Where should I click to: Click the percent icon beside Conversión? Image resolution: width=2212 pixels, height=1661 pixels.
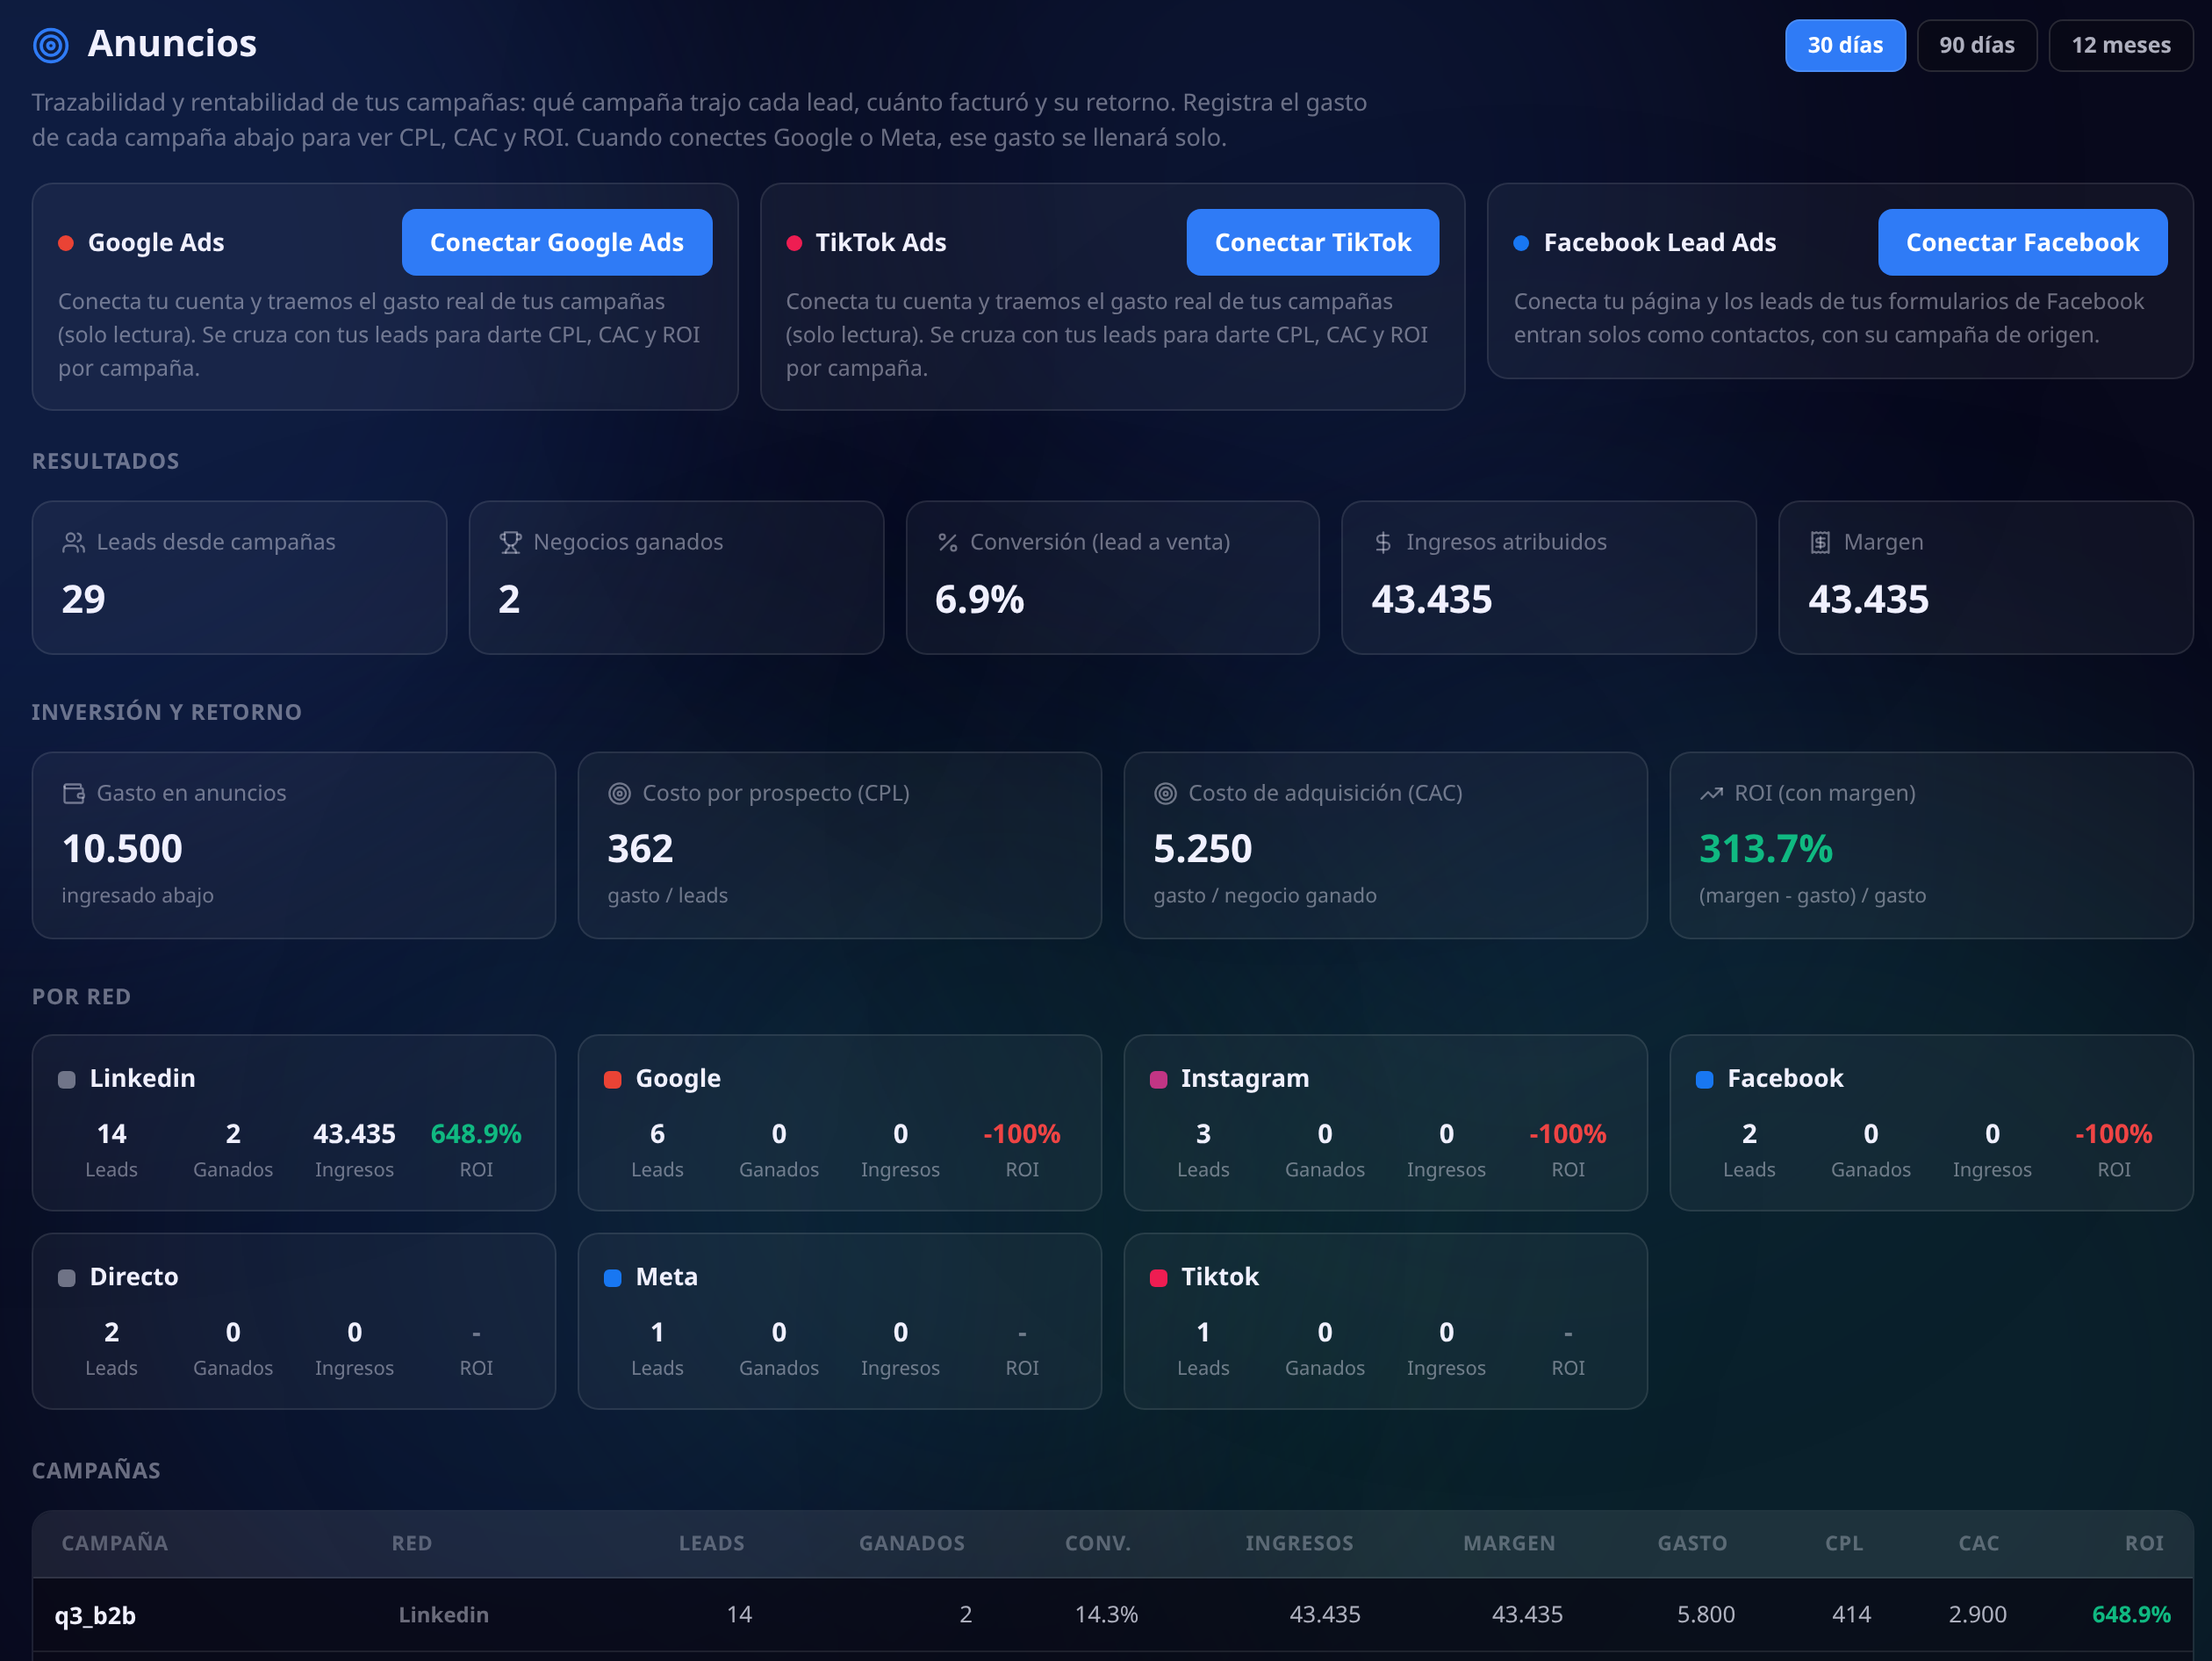coord(947,542)
